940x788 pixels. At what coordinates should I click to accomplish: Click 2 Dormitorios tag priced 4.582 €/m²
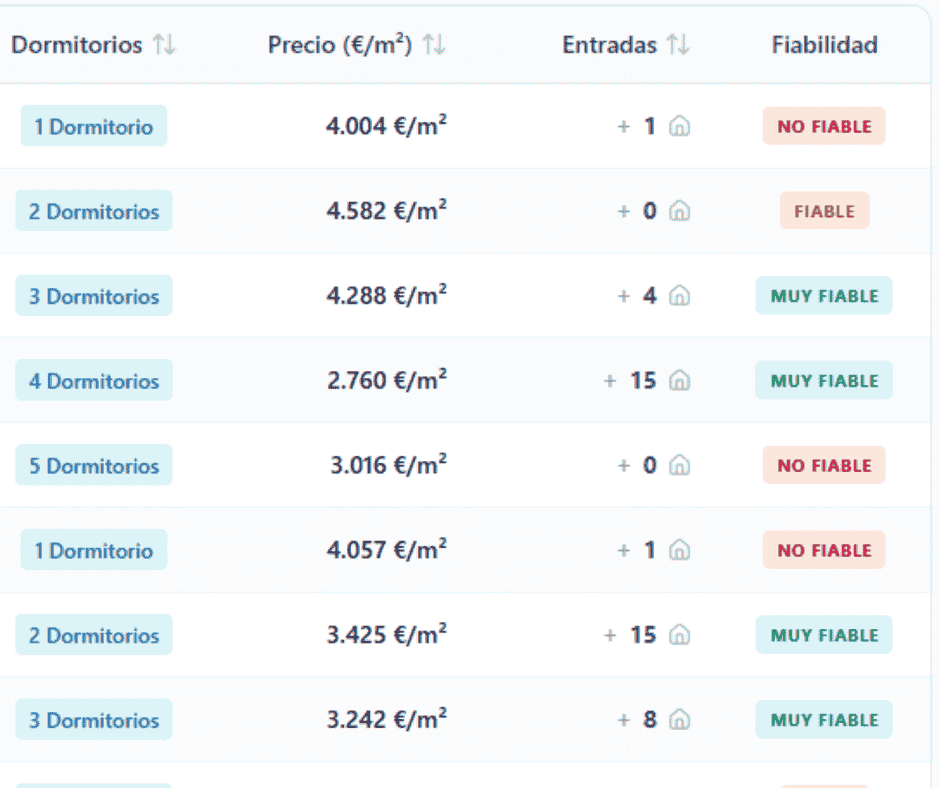[x=94, y=212]
